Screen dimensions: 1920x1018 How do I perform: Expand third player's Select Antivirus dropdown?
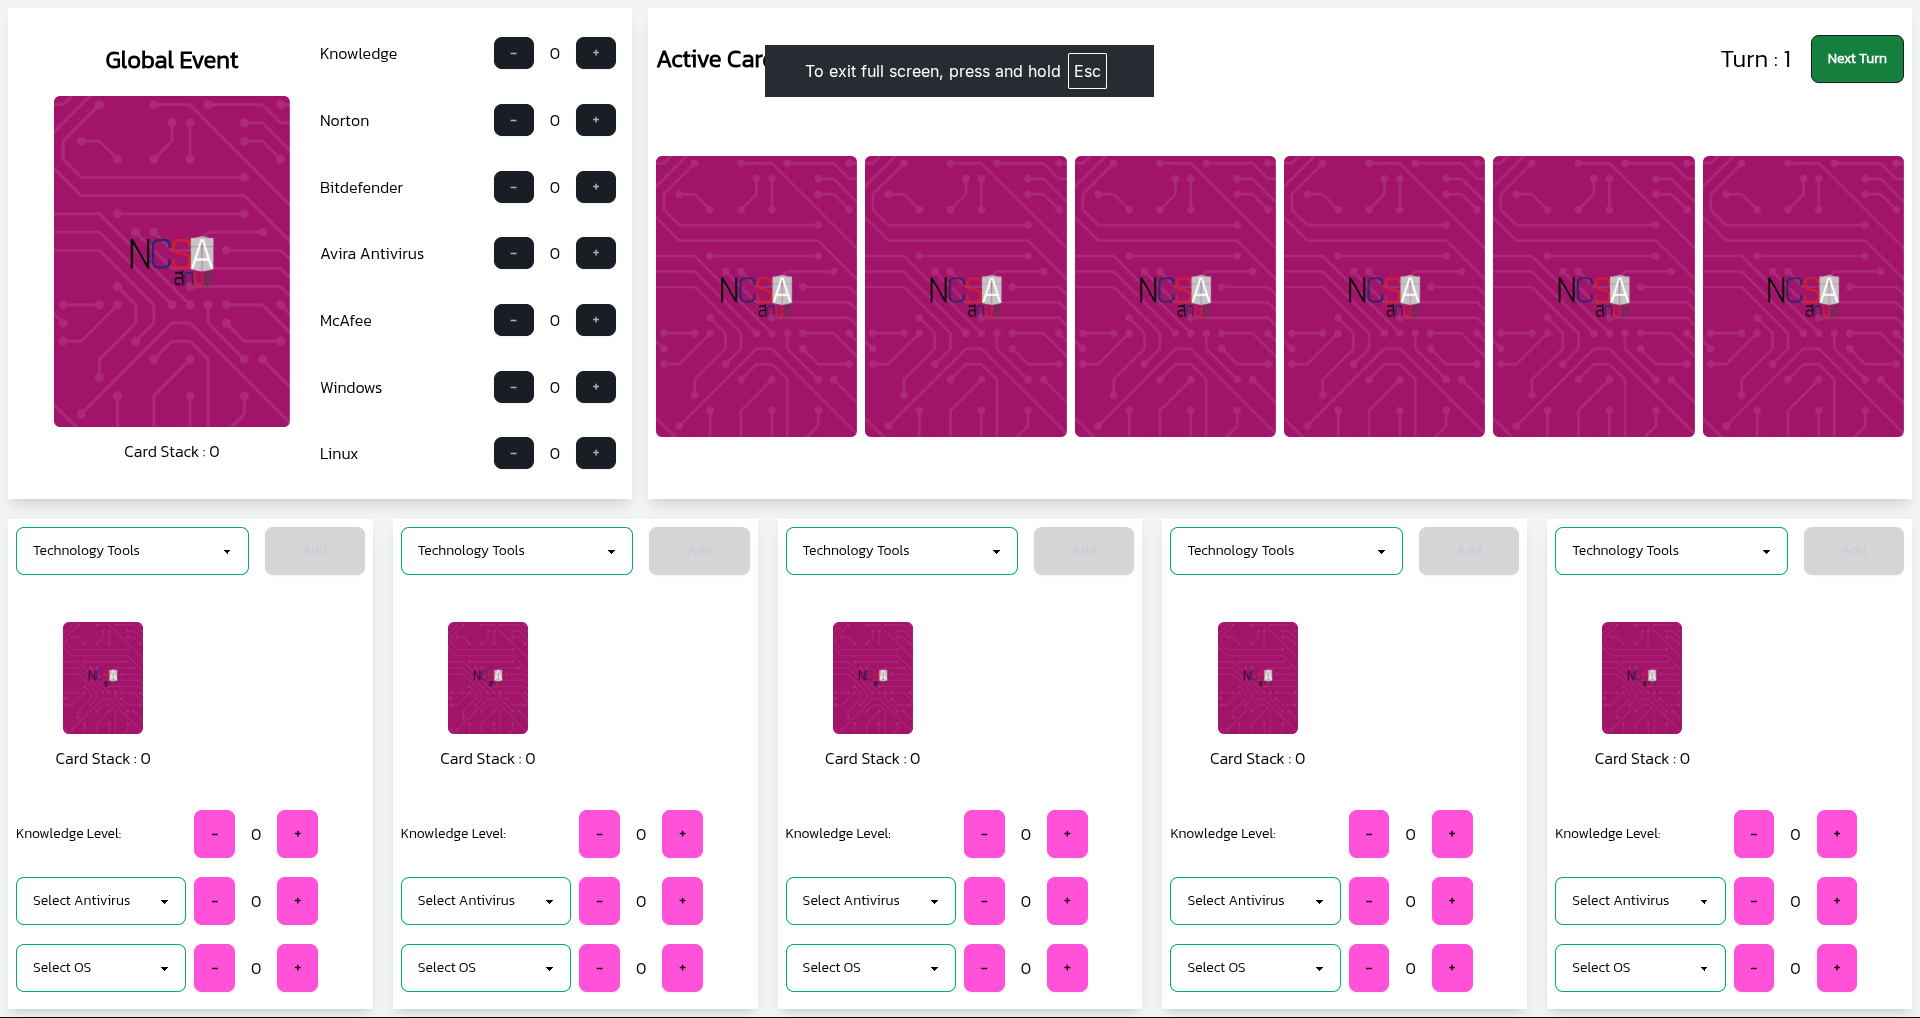(870, 901)
